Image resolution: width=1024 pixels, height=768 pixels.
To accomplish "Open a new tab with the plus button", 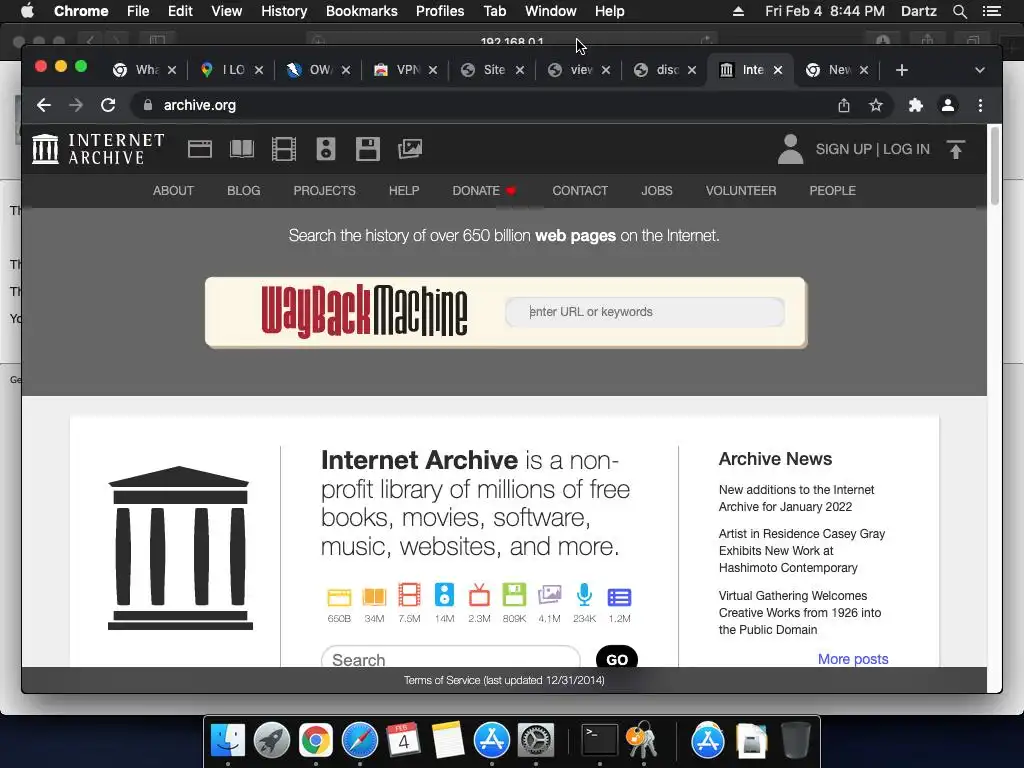I will coord(902,70).
